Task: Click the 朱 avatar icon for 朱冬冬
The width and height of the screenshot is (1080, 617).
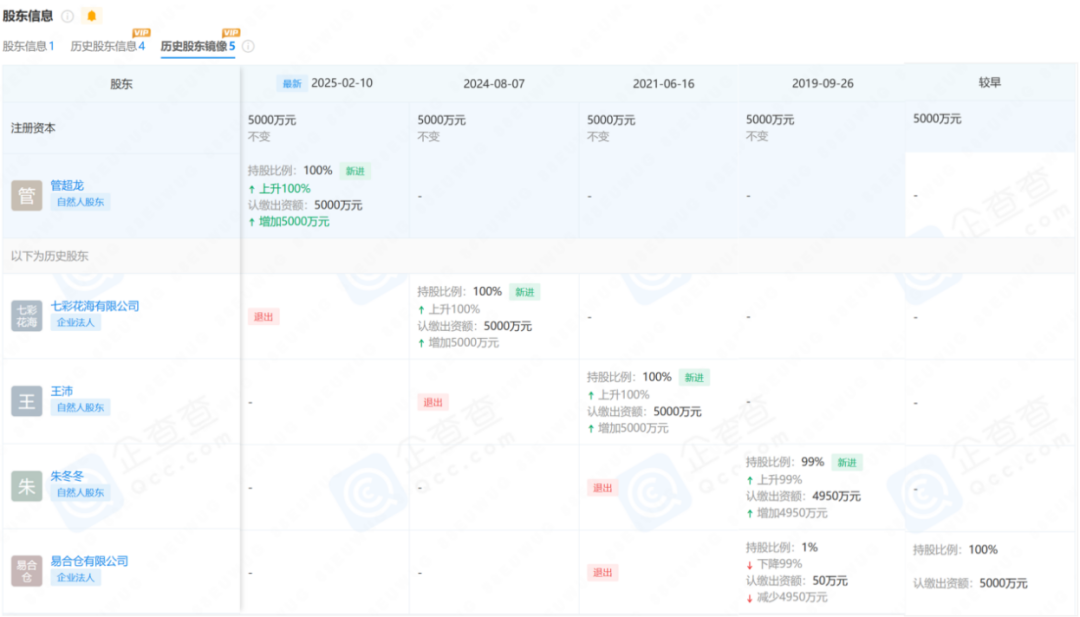Action: (x=27, y=486)
